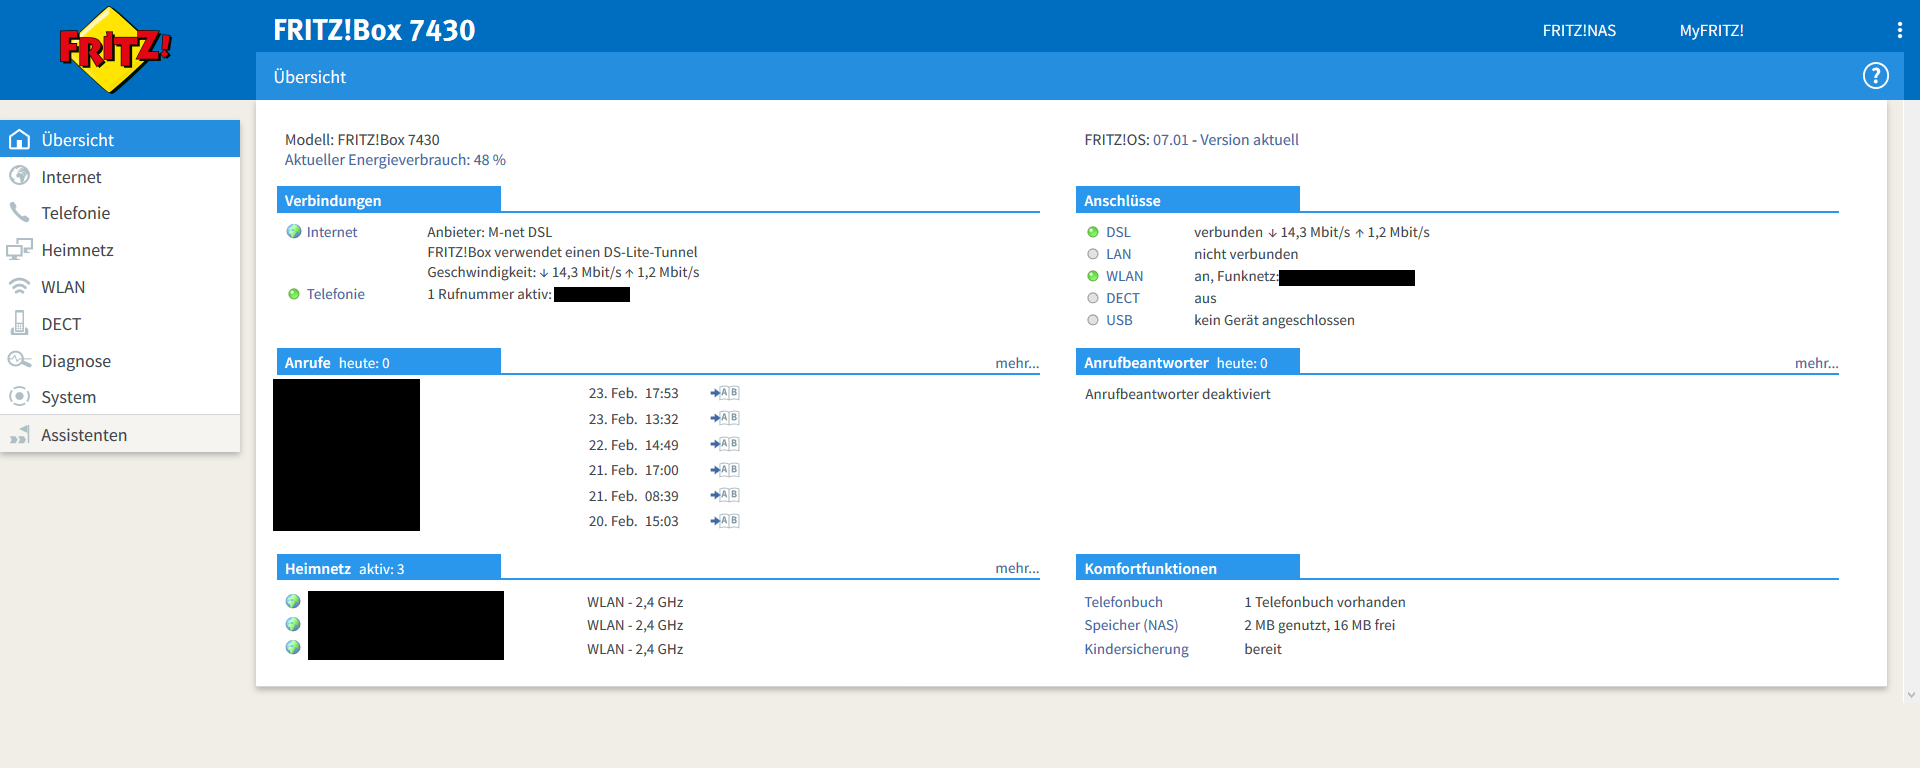
Task: Click mehr... in the Anrufe section
Action: click(1017, 363)
